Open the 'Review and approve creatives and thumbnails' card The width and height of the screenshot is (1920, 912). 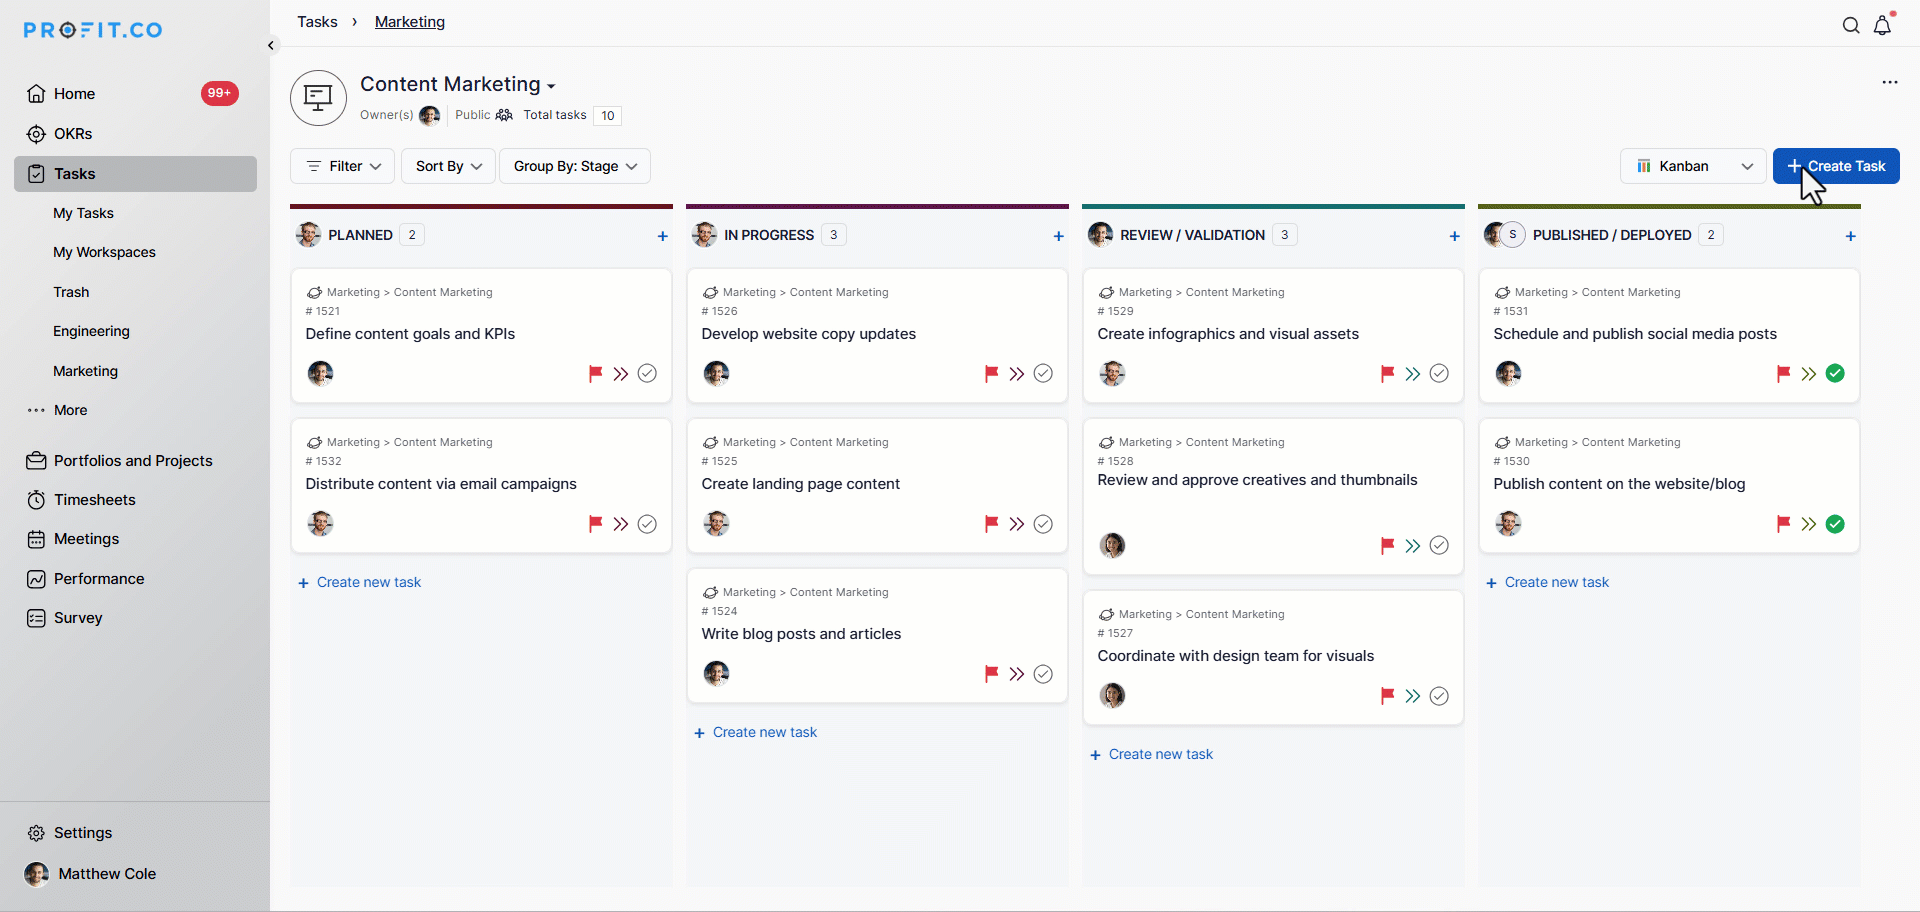point(1257,481)
